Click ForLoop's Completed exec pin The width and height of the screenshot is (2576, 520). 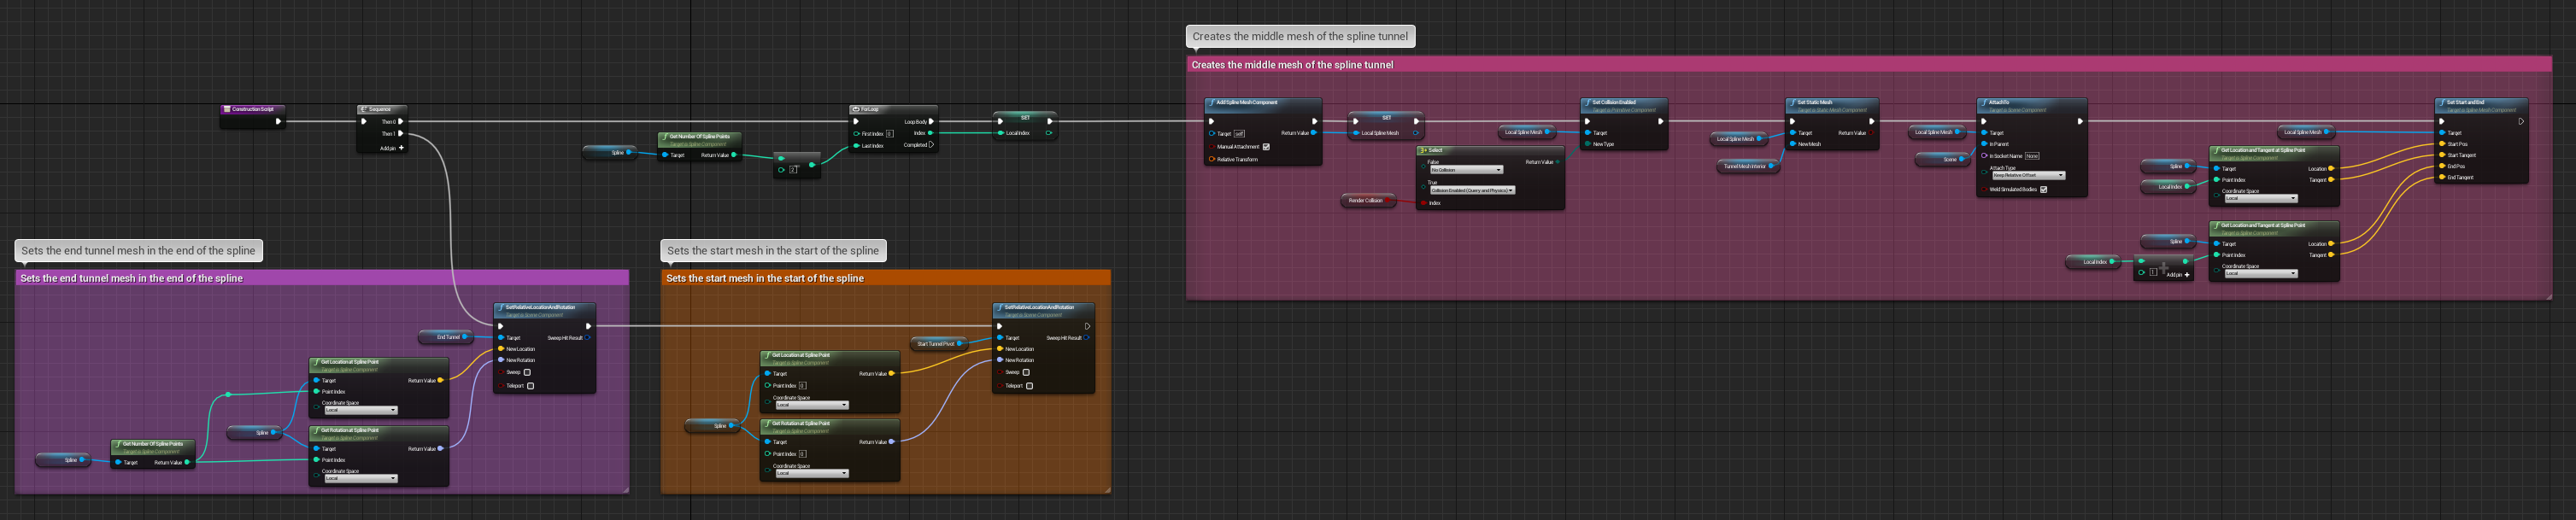click(x=931, y=145)
